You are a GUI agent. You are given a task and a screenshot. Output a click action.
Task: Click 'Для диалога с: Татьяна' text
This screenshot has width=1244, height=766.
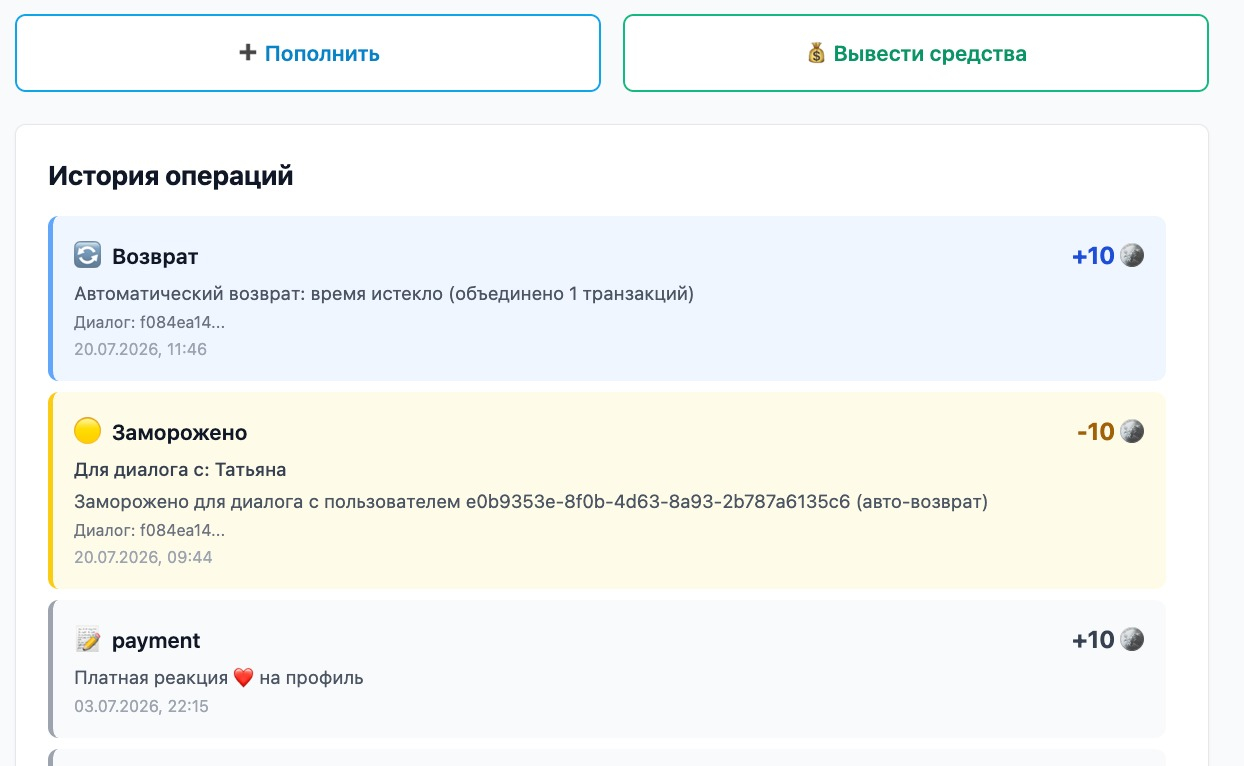(180, 470)
